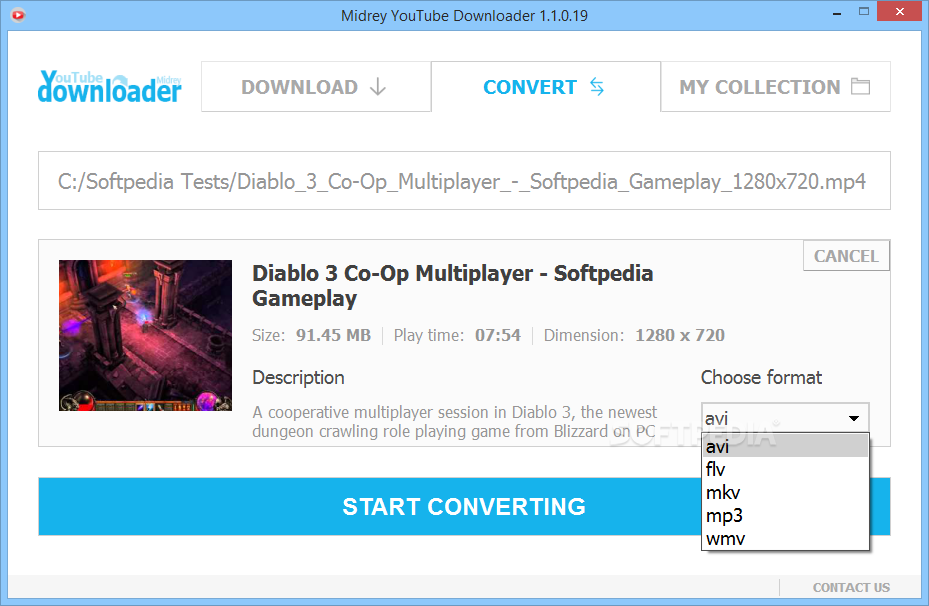This screenshot has height=606, width=929.
Task: Click the app icon in the title bar
Action: pos(18,15)
